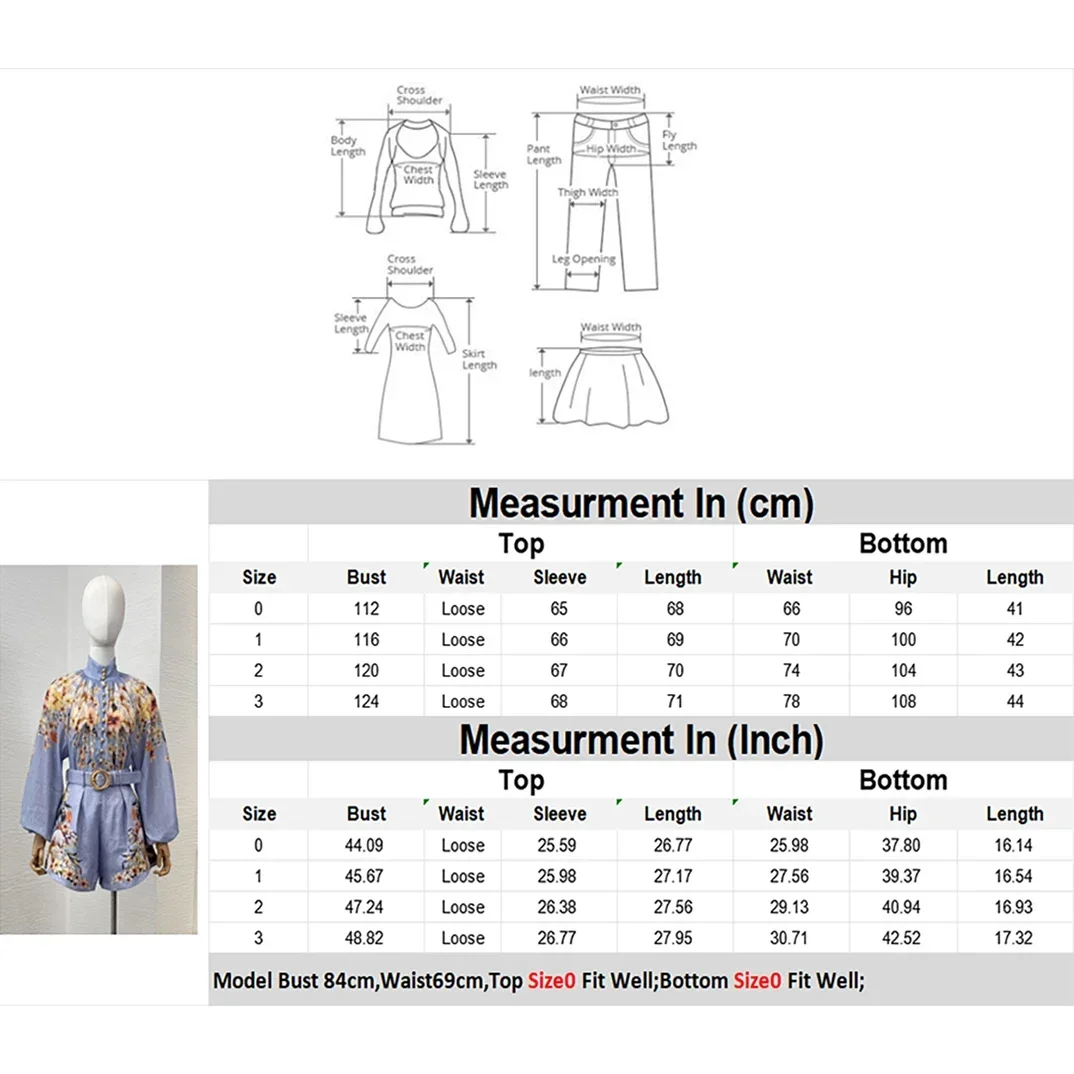Select hip value 40.94

(x=901, y=906)
